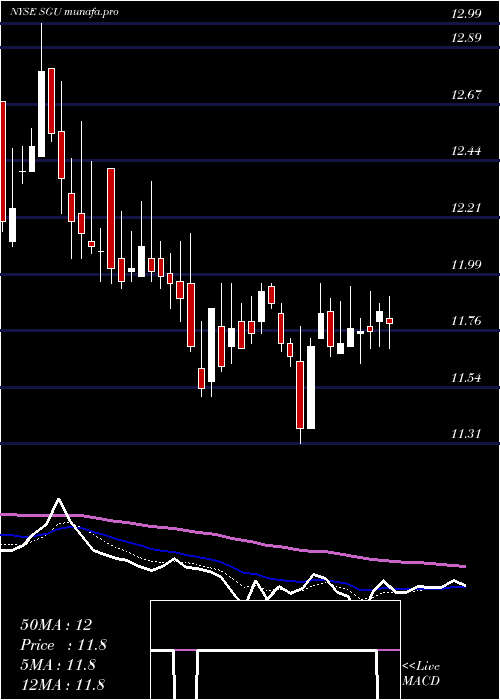Image resolution: width=500 pixels, height=700 pixels.
Task: Click the Live MACD label
Action: [421, 674]
